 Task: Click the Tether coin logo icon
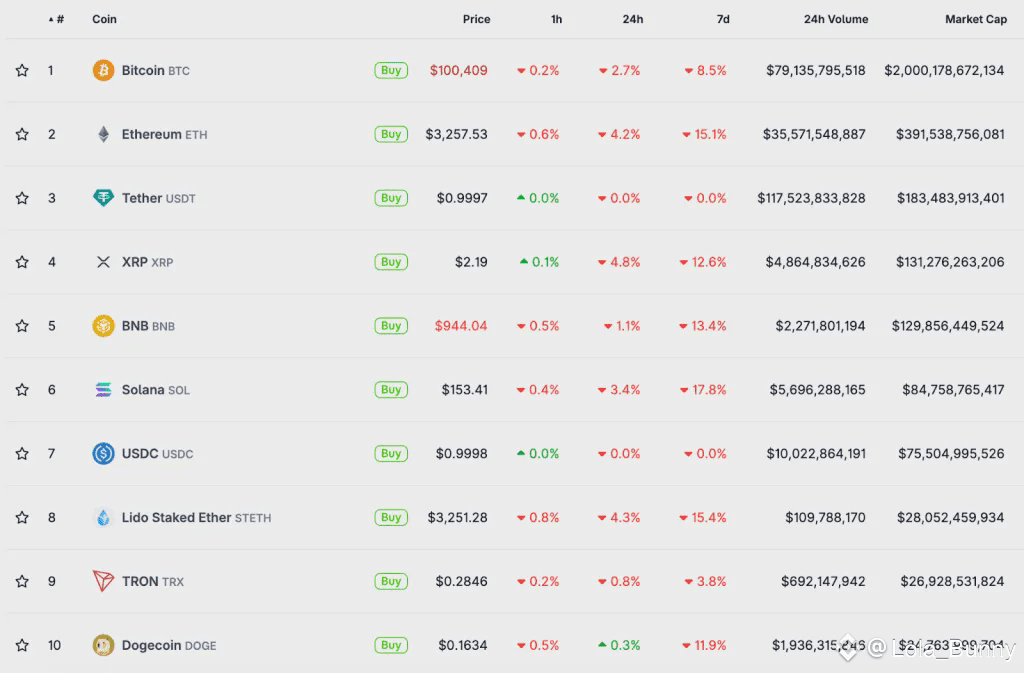103,198
